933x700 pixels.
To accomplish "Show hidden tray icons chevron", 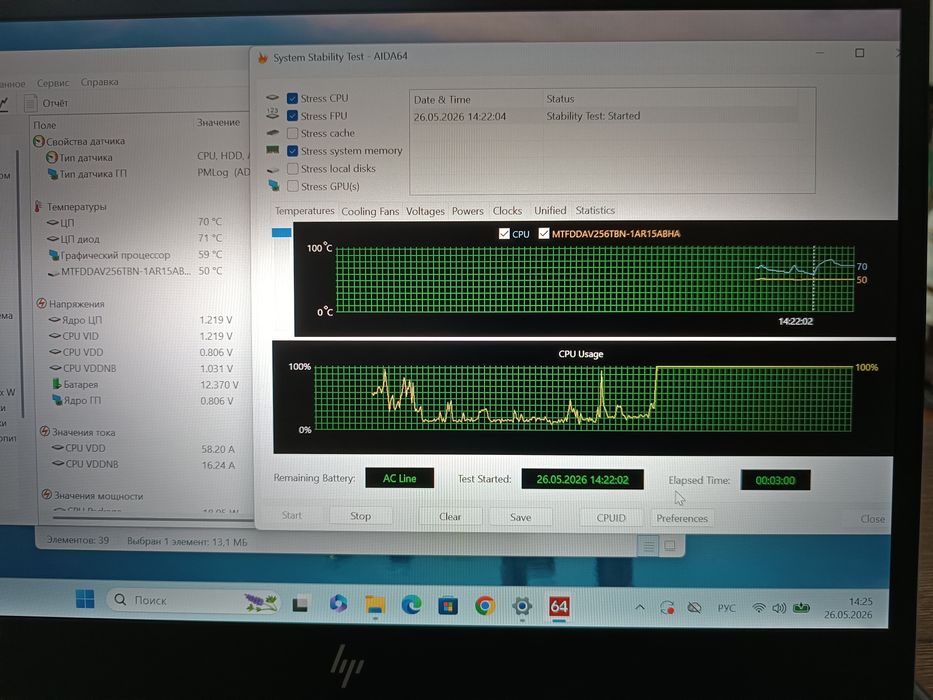I will (640, 608).
